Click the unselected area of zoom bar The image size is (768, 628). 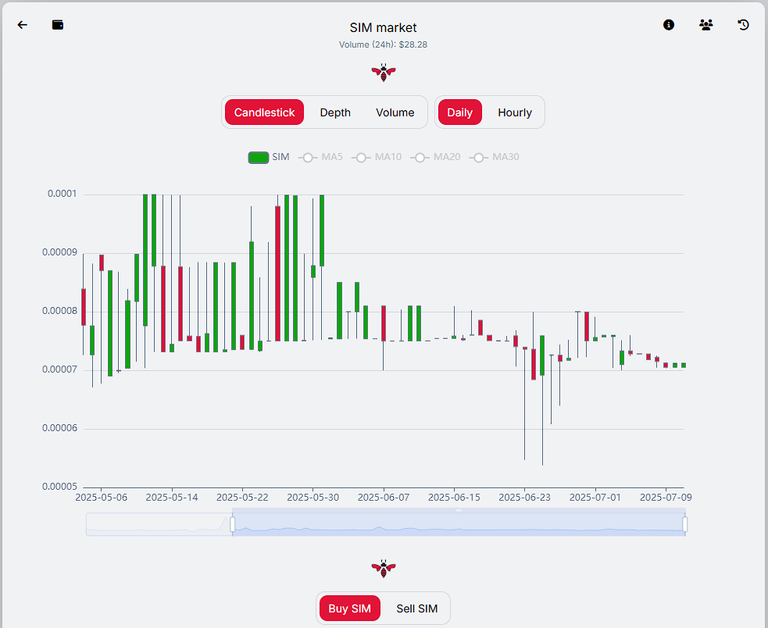[x=159, y=524]
